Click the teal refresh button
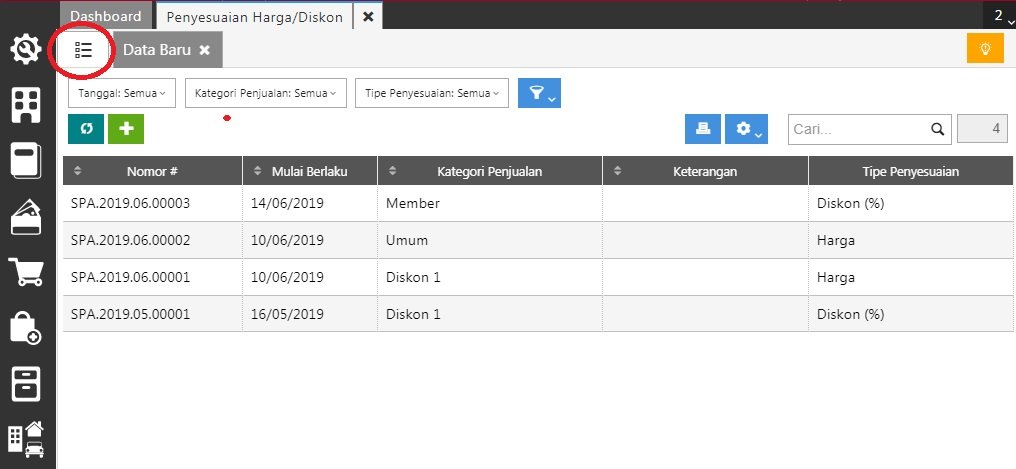The height and width of the screenshot is (469, 1016). (85, 129)
